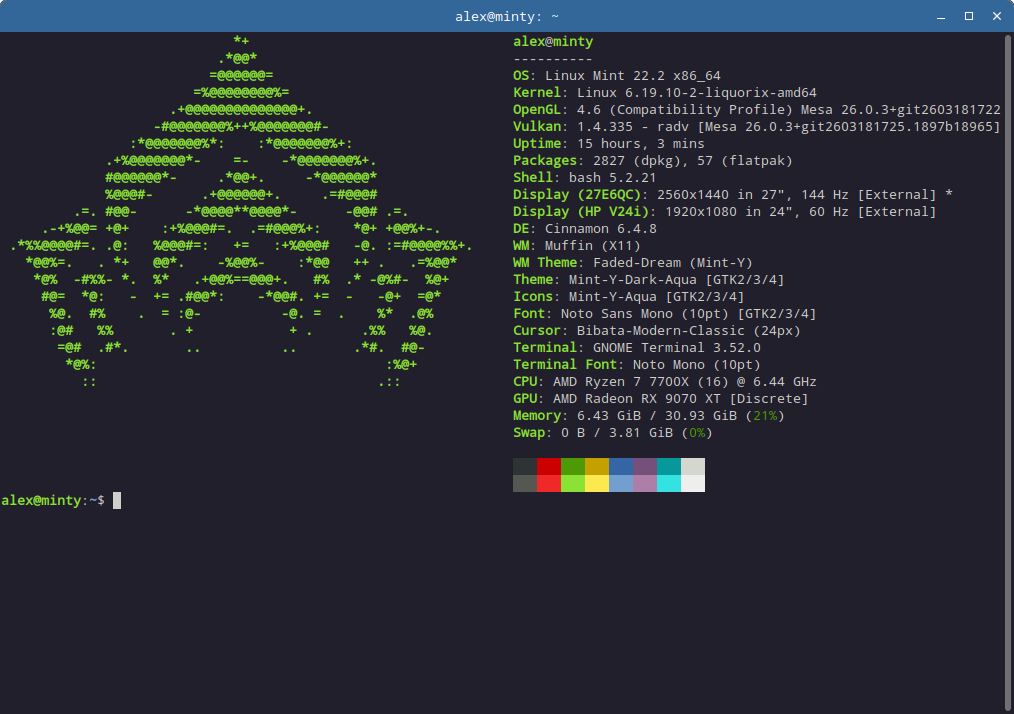Maximize the alex@minty terminal window
The width and height of the screenshot is (1014, 714).
(969, 16)
